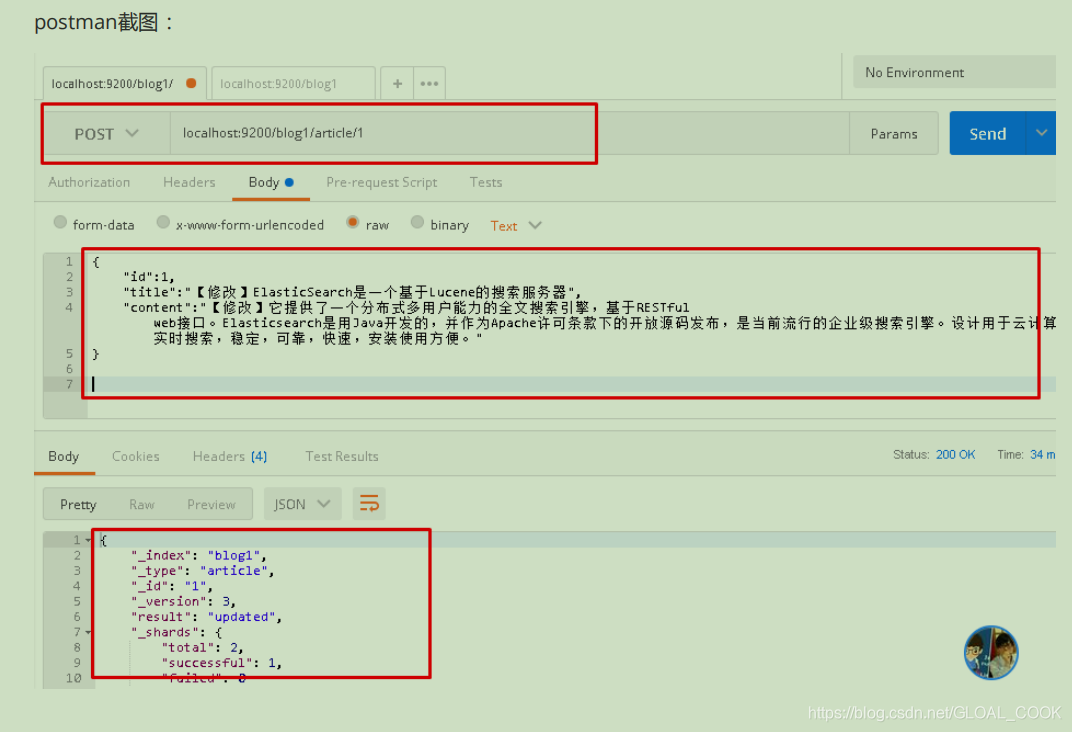Click the "_version": 3 response line
Viewport: 1072px width, 732px height.
click(184, 601)
